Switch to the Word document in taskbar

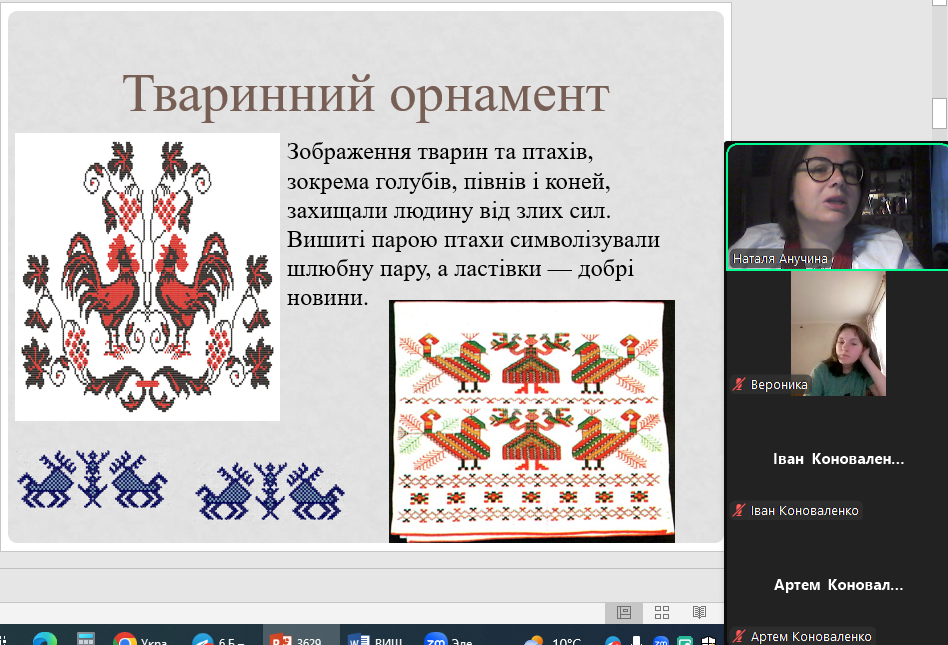click(x=375, y=640)
